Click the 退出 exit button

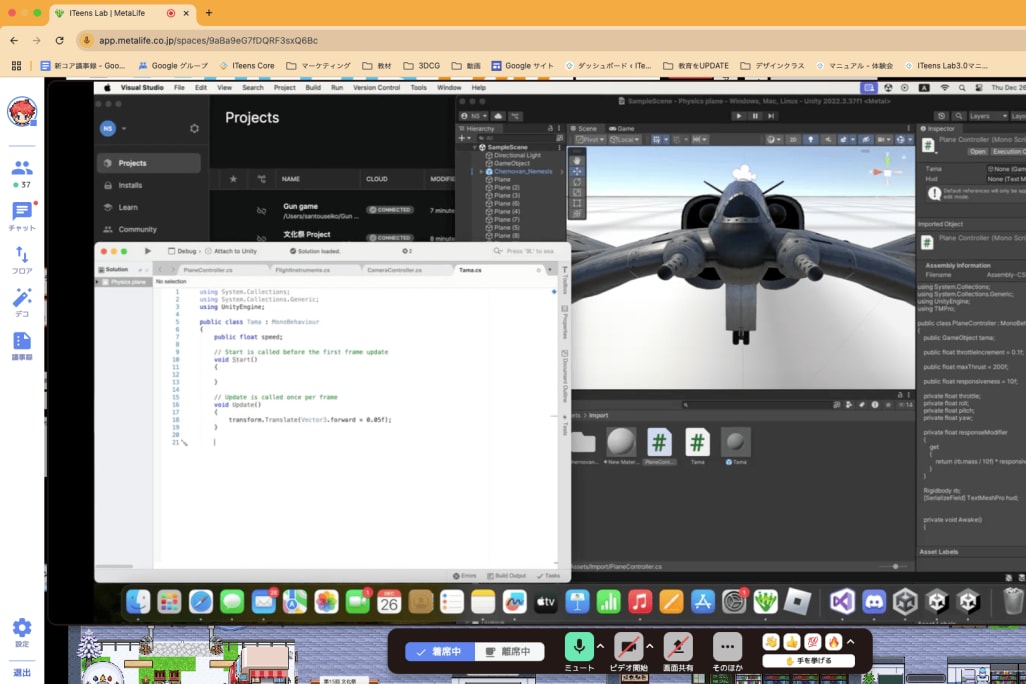click(x=22, y=672)
